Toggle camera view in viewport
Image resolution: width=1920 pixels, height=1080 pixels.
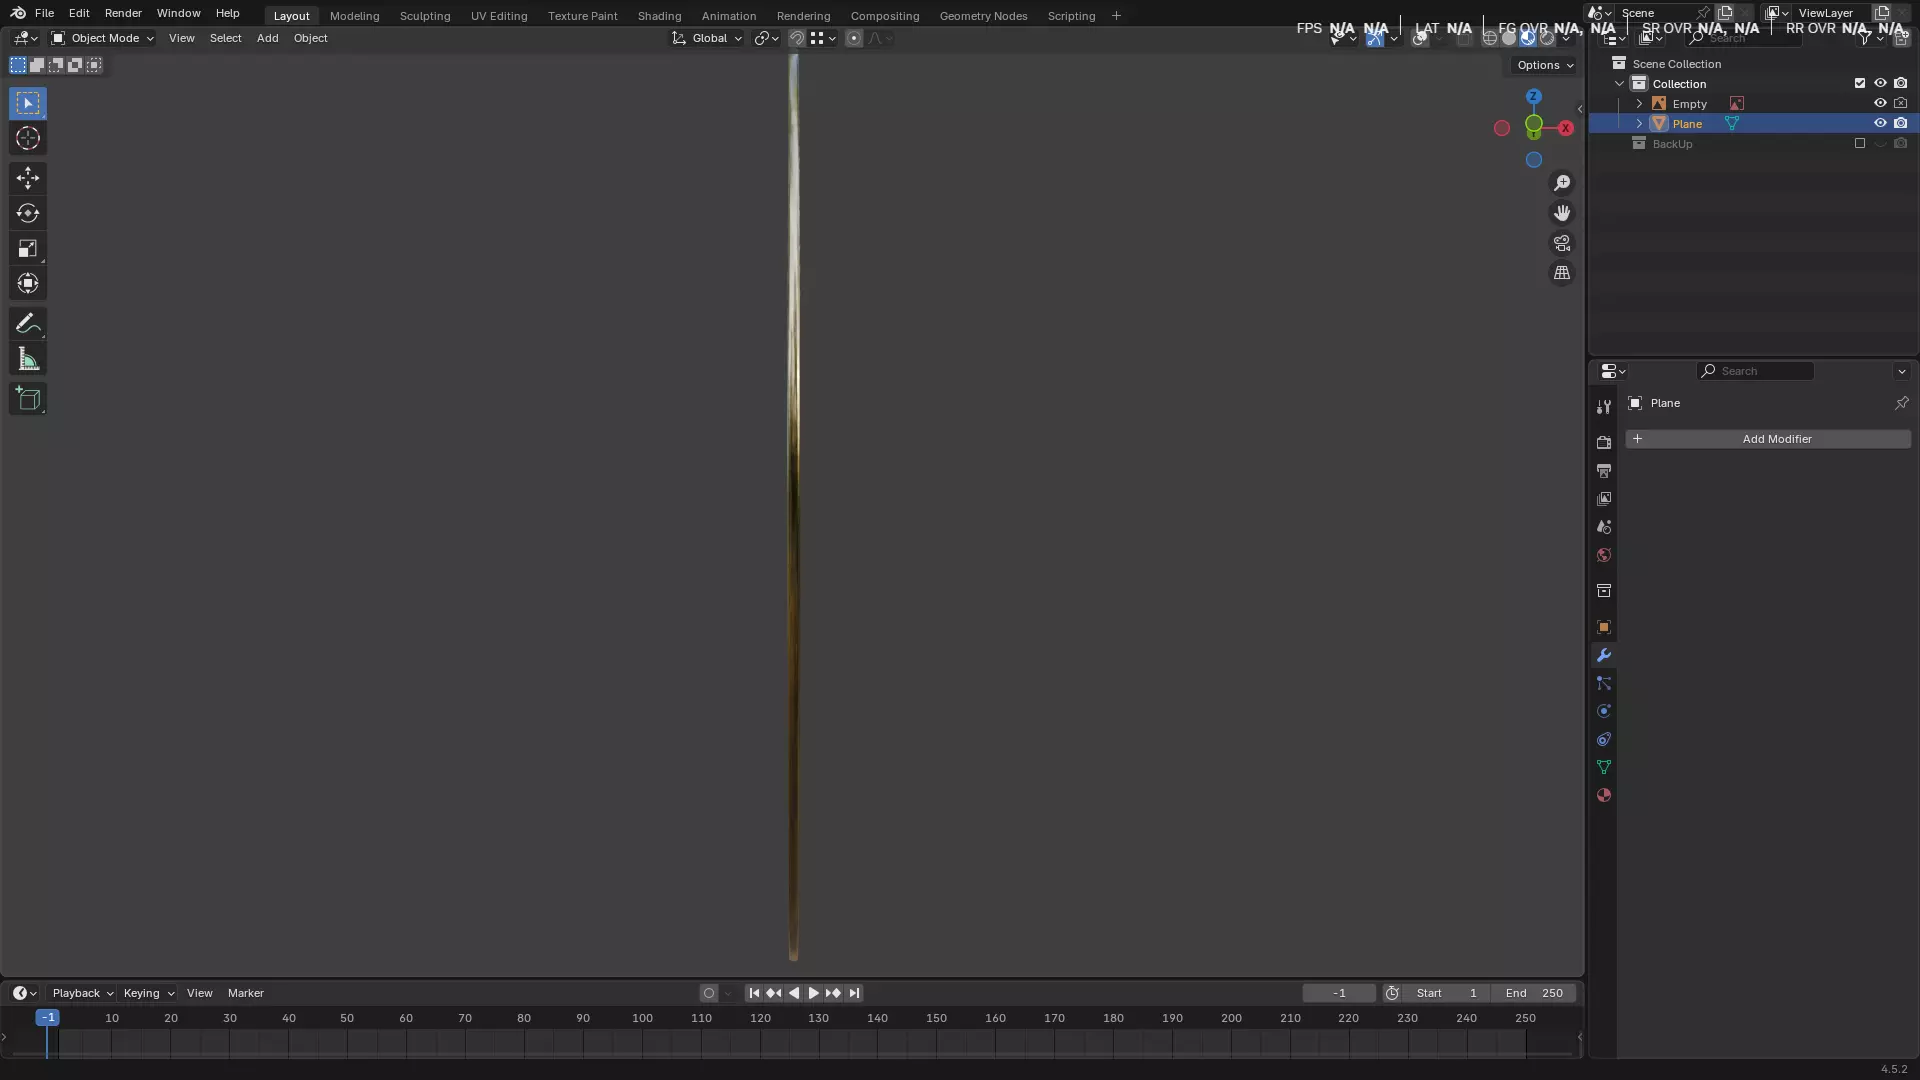click(x=1562, y=243)
